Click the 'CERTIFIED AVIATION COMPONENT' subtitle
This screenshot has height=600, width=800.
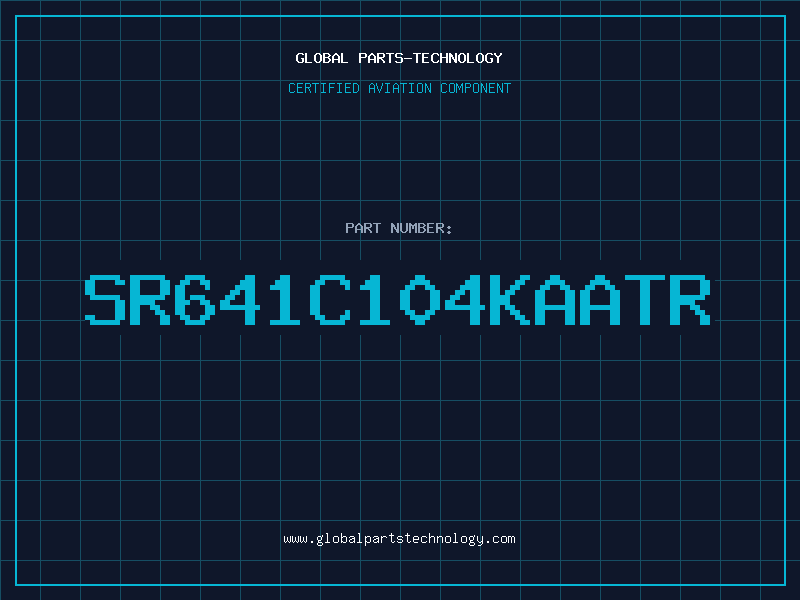(x=399, y=88)
